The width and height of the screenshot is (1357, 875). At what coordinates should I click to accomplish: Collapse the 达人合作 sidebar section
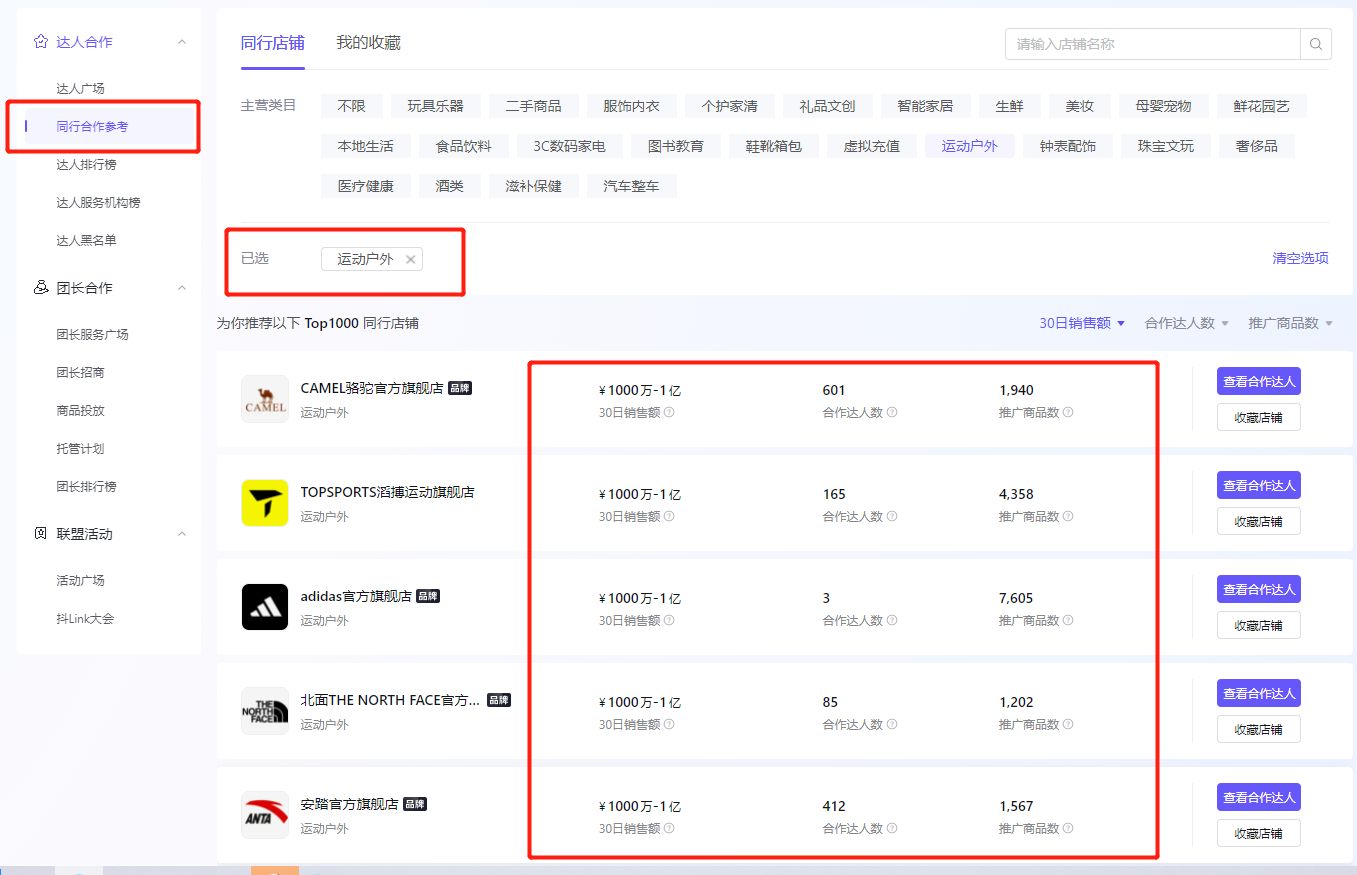click(x=182, y=42)
